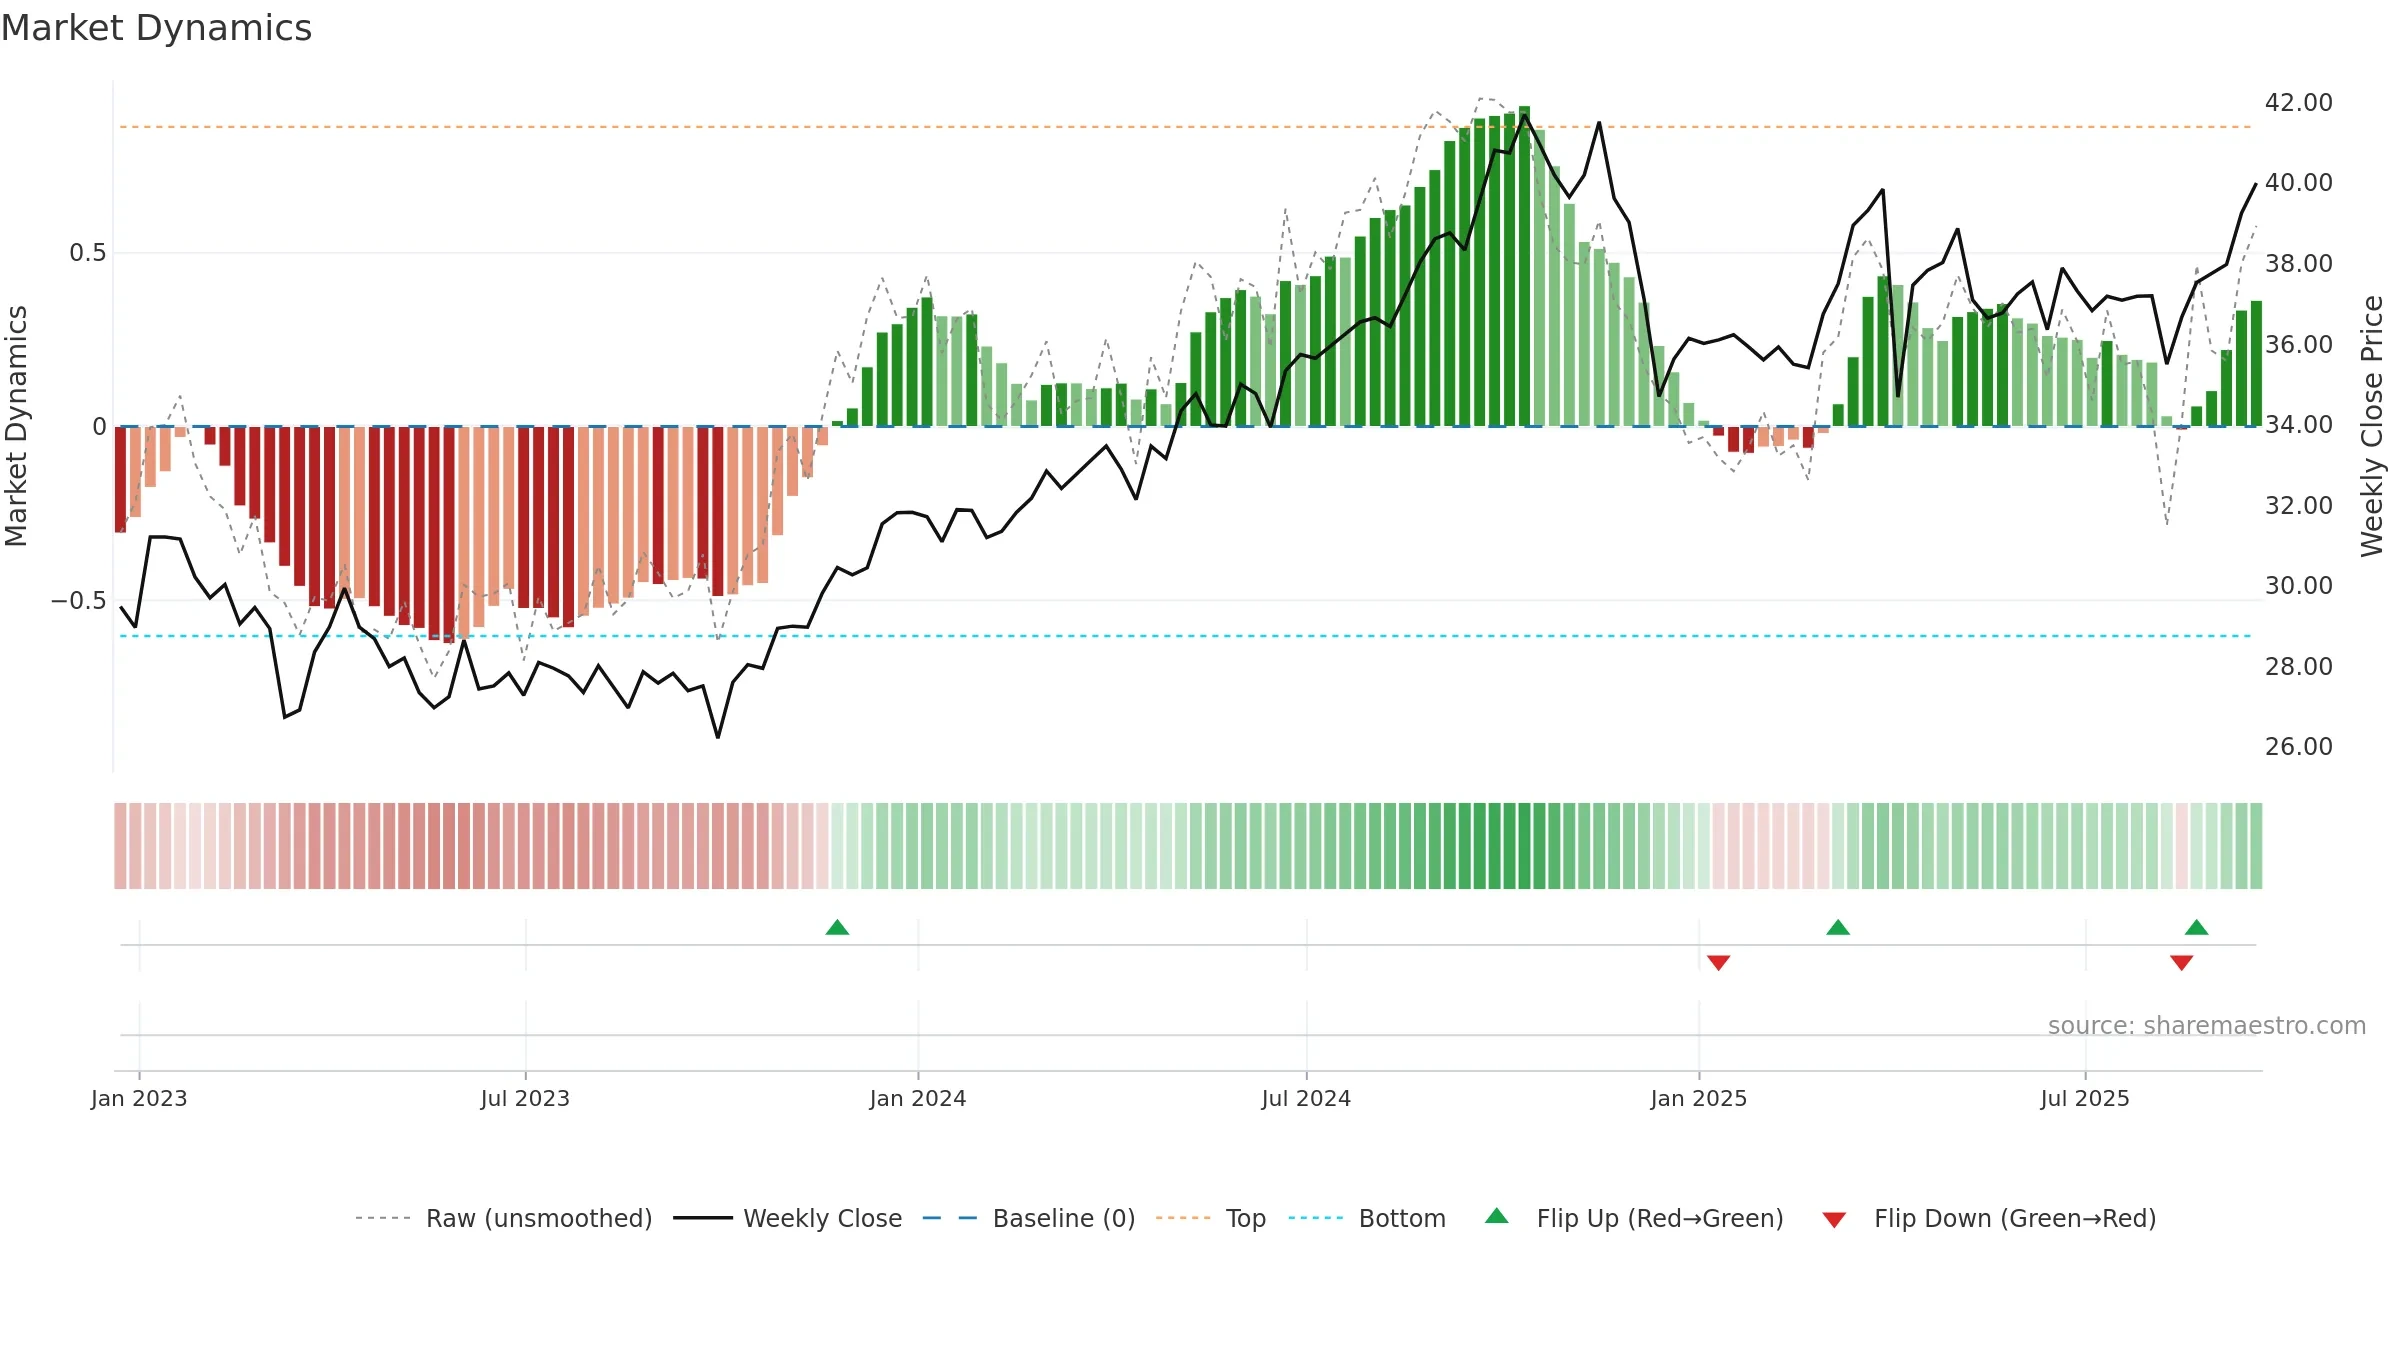Screen dimensions: 2400x1350
Task: Click the Jul 2025 axis label
Action: pos(2085,1098)
